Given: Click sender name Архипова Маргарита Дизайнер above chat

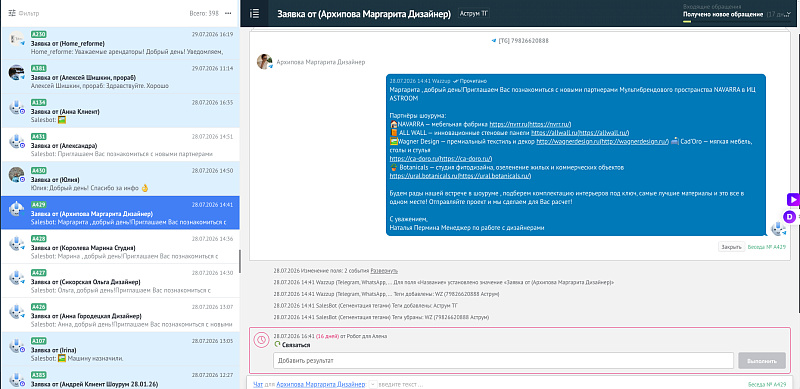Looking at the screenshot, I should pyautogui.click(x=321, y=62).
